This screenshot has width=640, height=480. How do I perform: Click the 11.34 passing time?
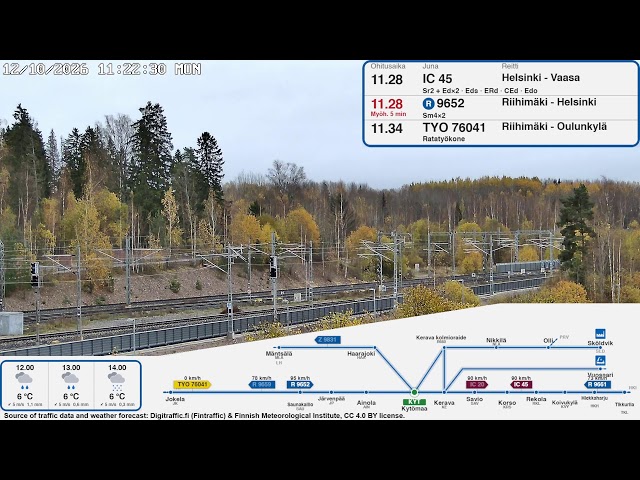pos(387,129)
